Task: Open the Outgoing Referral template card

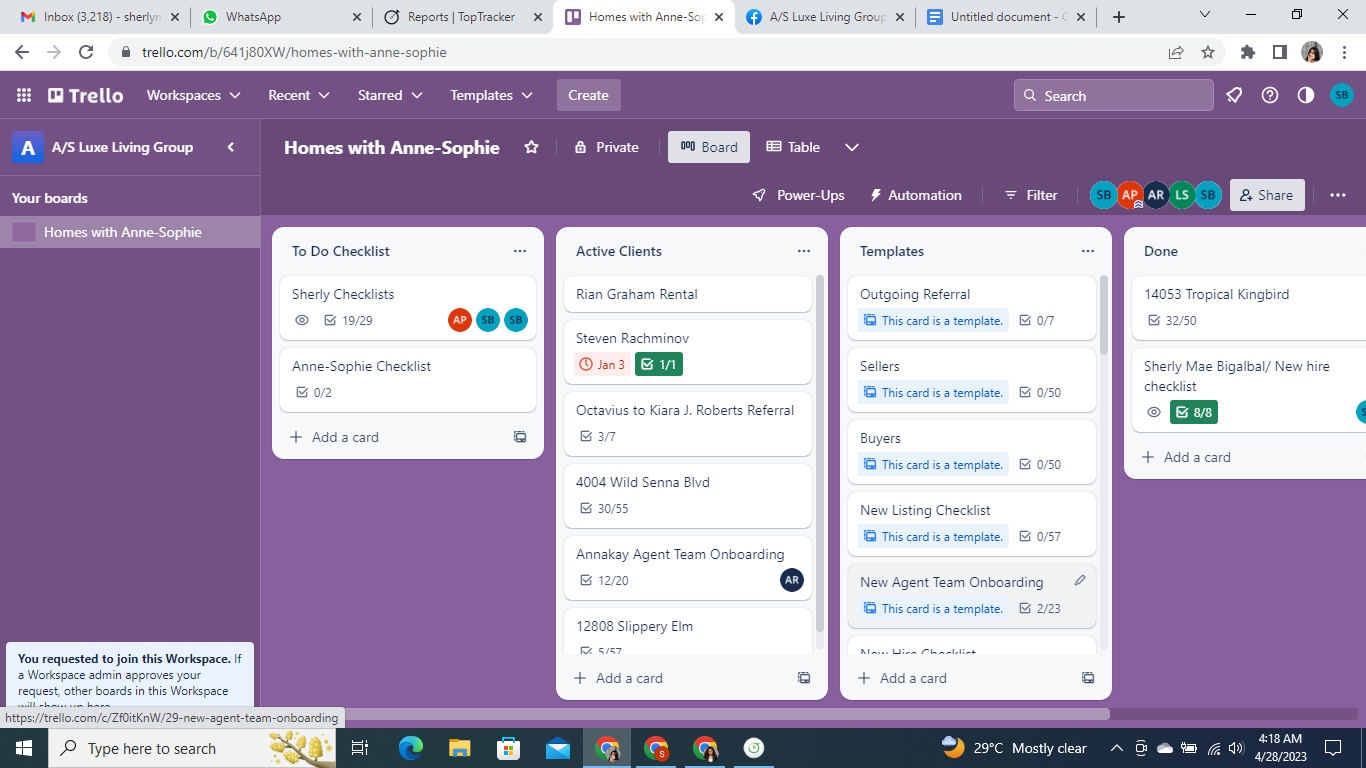Action: coord(972,307)
